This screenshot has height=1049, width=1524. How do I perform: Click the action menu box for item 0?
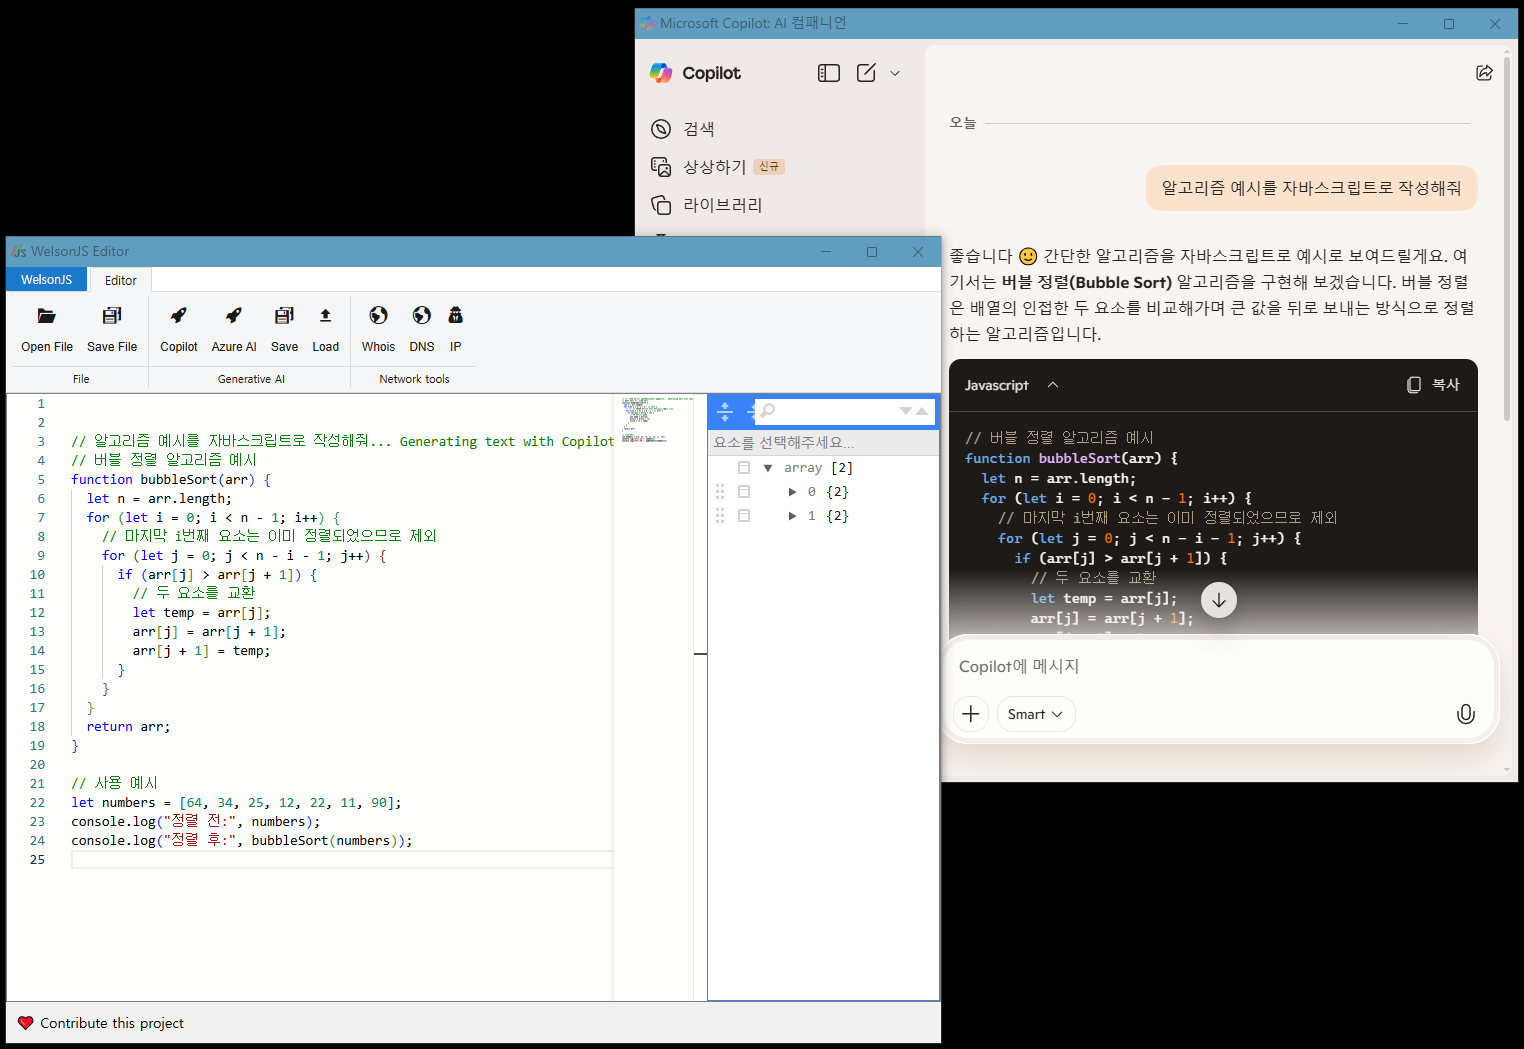(744, 492)
